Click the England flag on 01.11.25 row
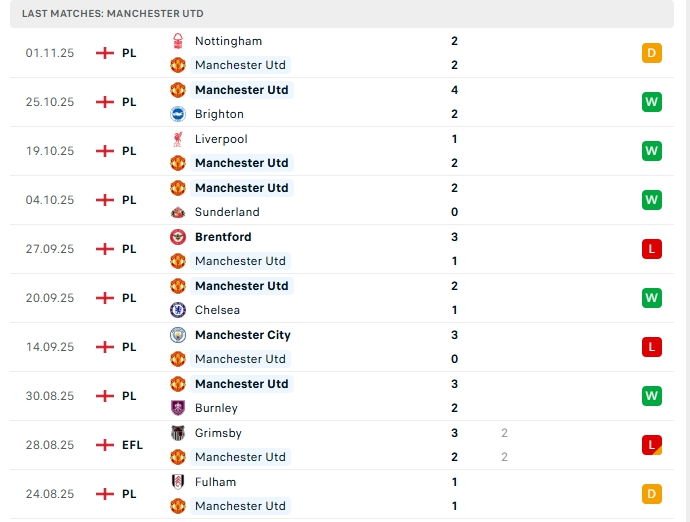 click(x=105, y=53)
